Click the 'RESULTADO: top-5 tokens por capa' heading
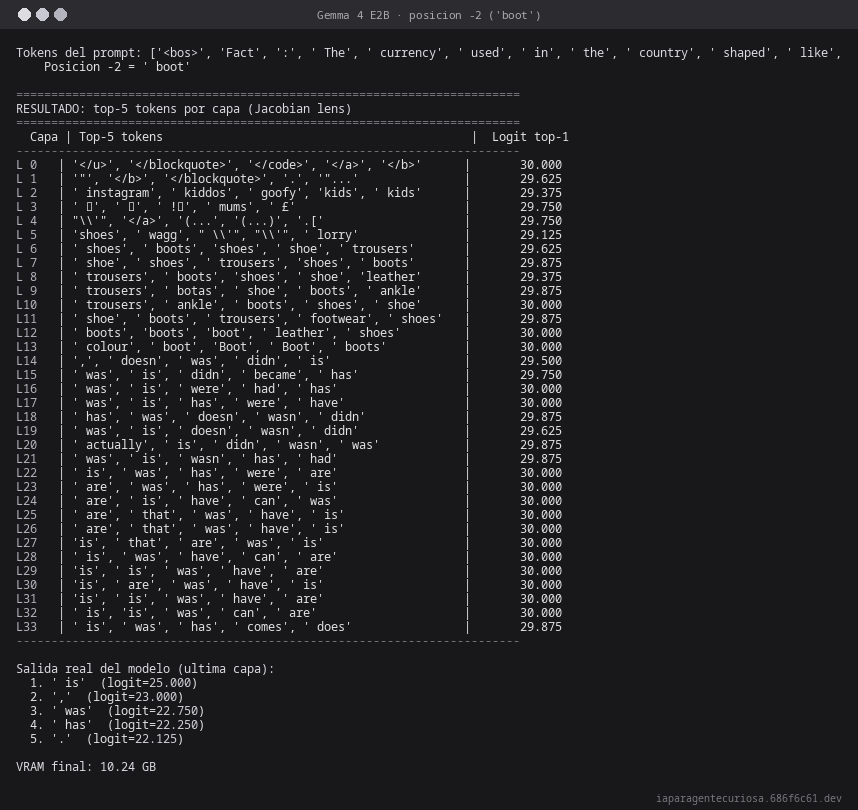The height and width of the screenshot is (810, 858). (x=184, y=109)
